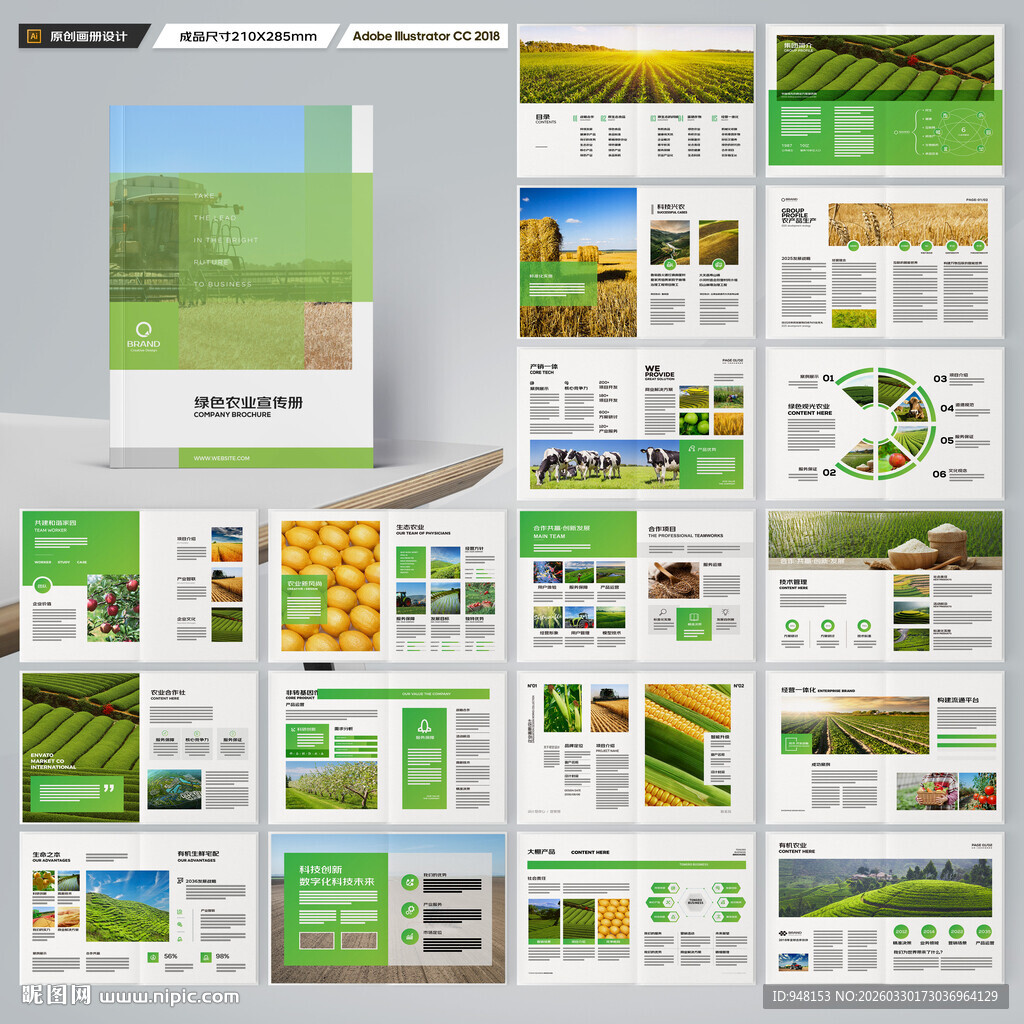This screenshot has width=1024, height=1024.
Task: Click the rocket icon on the green column
Action: (424, 726)
